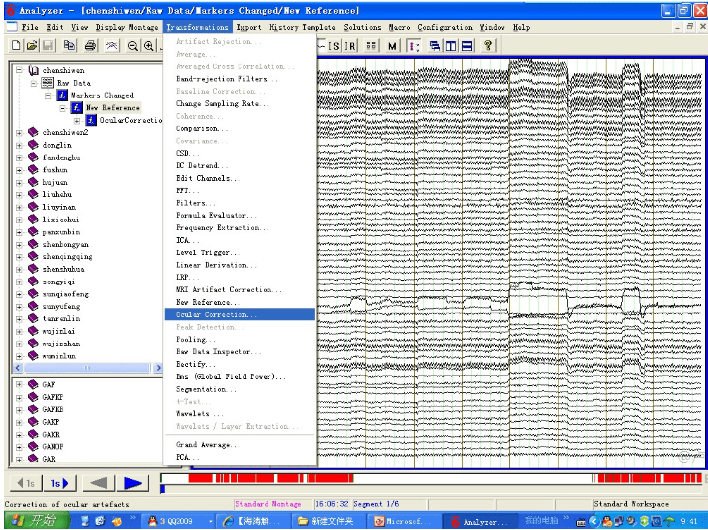Click the cascade windows toolbar icon
The height and width of the screenshot is (530, 708).
point(435,46)
